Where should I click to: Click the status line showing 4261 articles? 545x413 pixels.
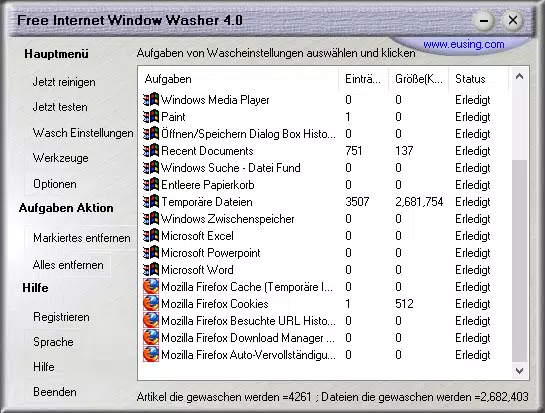(x=333, y=397)
